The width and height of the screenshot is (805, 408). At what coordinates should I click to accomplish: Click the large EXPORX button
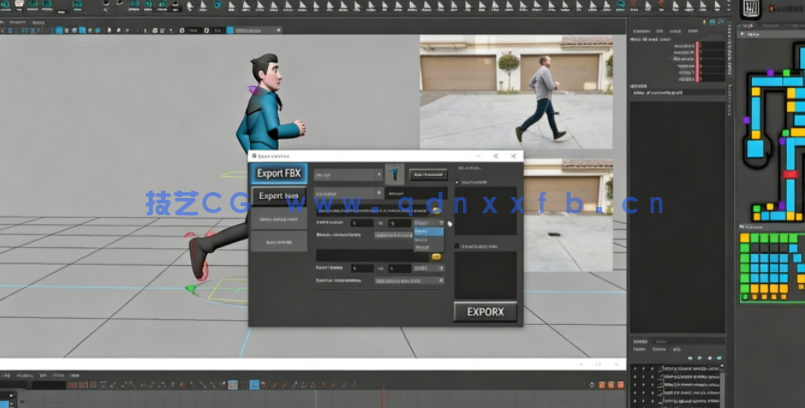[x=485, y=311]
